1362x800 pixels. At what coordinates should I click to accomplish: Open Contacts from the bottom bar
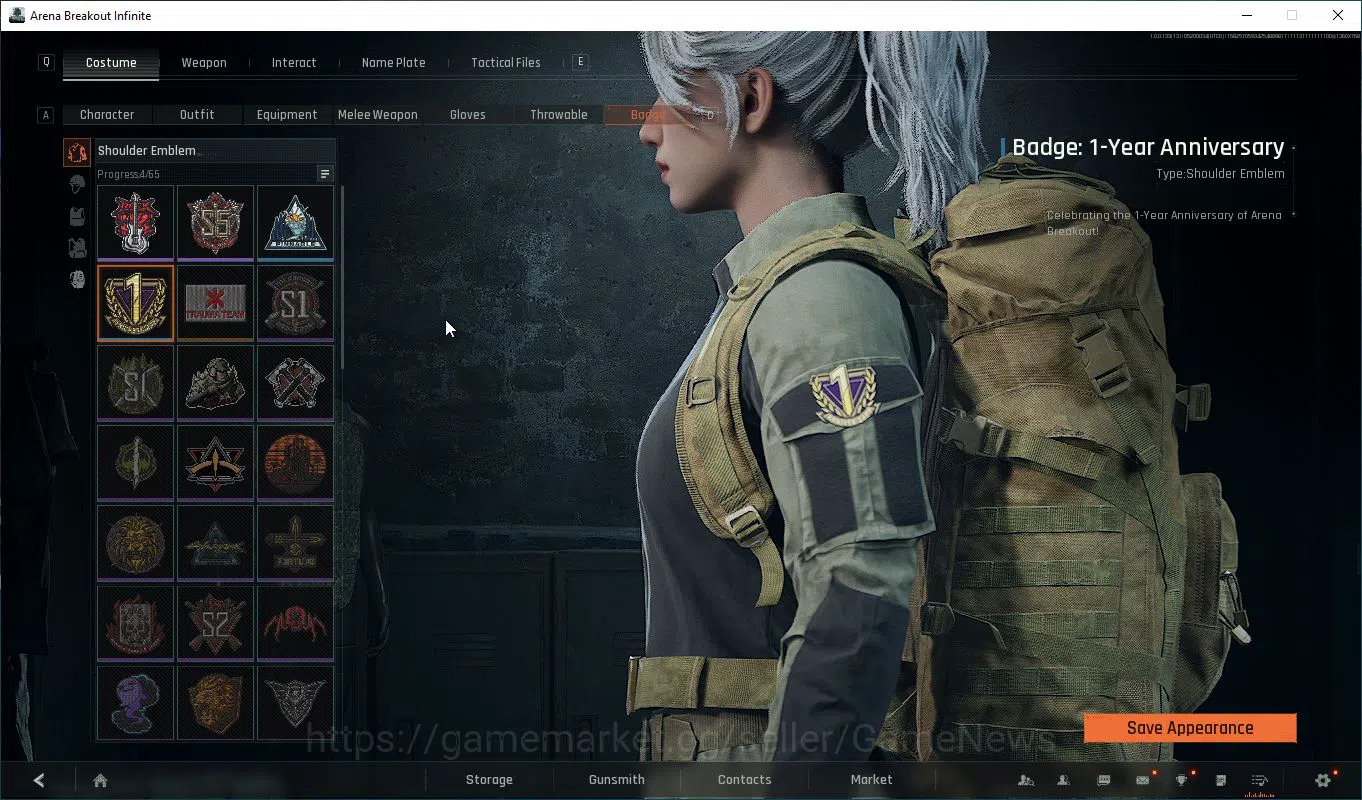click(745, 780)
